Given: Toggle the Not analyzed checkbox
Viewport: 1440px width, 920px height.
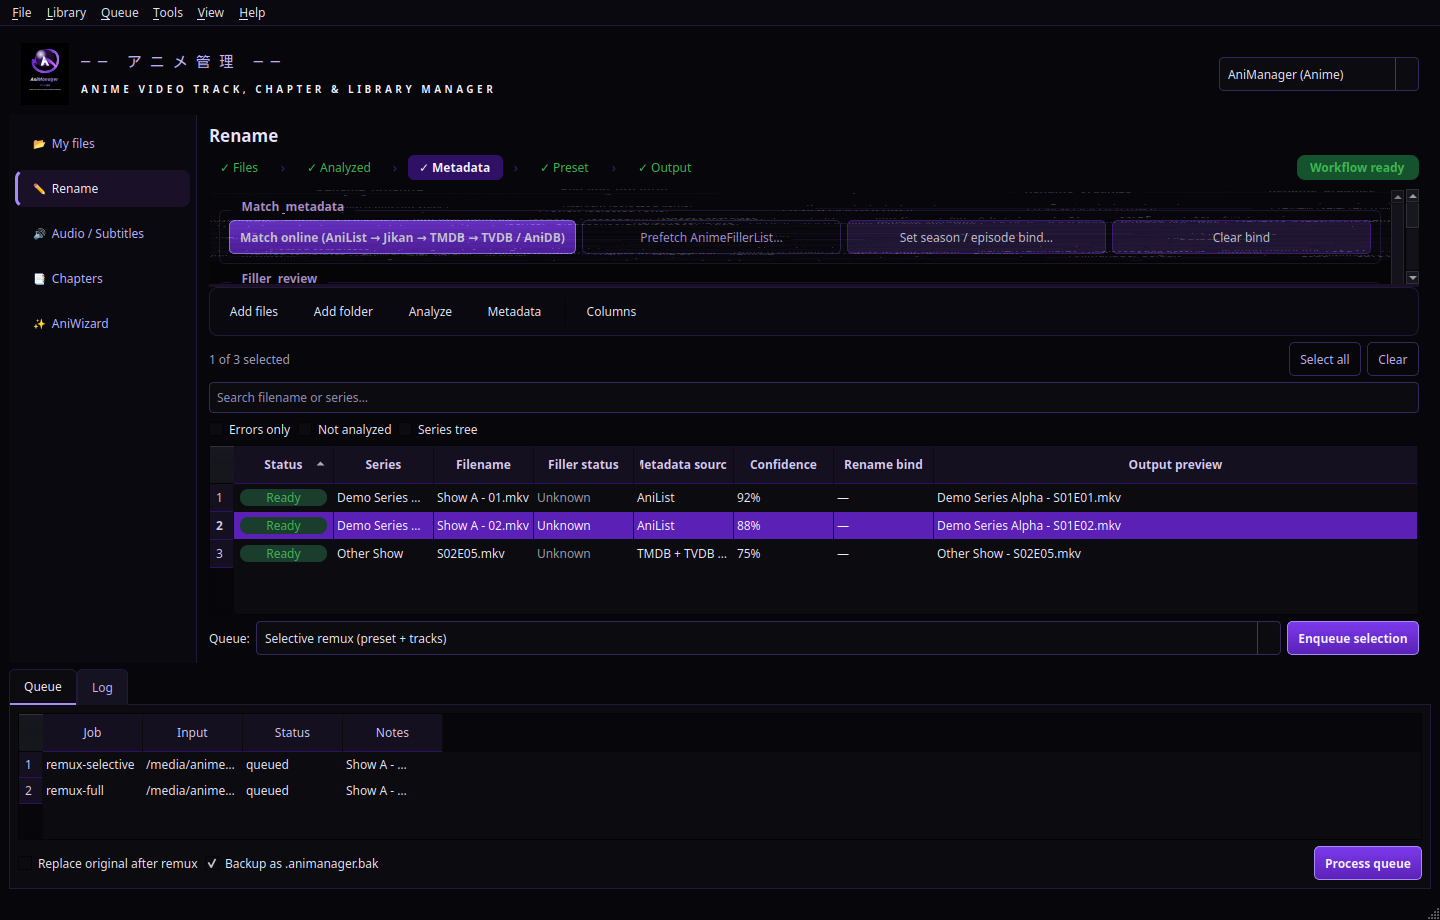Looking at the screenshot, I should (x=305, y=430).
